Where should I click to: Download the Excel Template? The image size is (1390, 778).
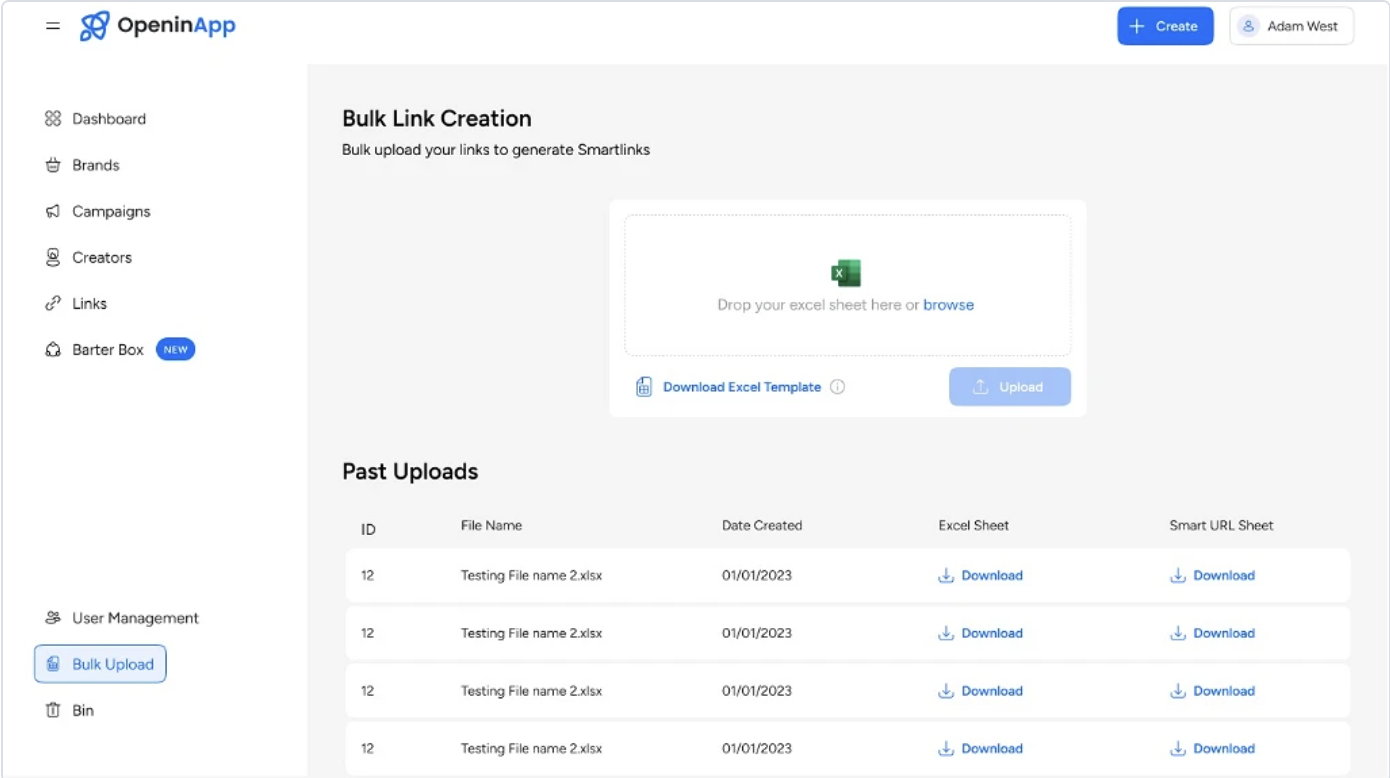pos(741,387)
